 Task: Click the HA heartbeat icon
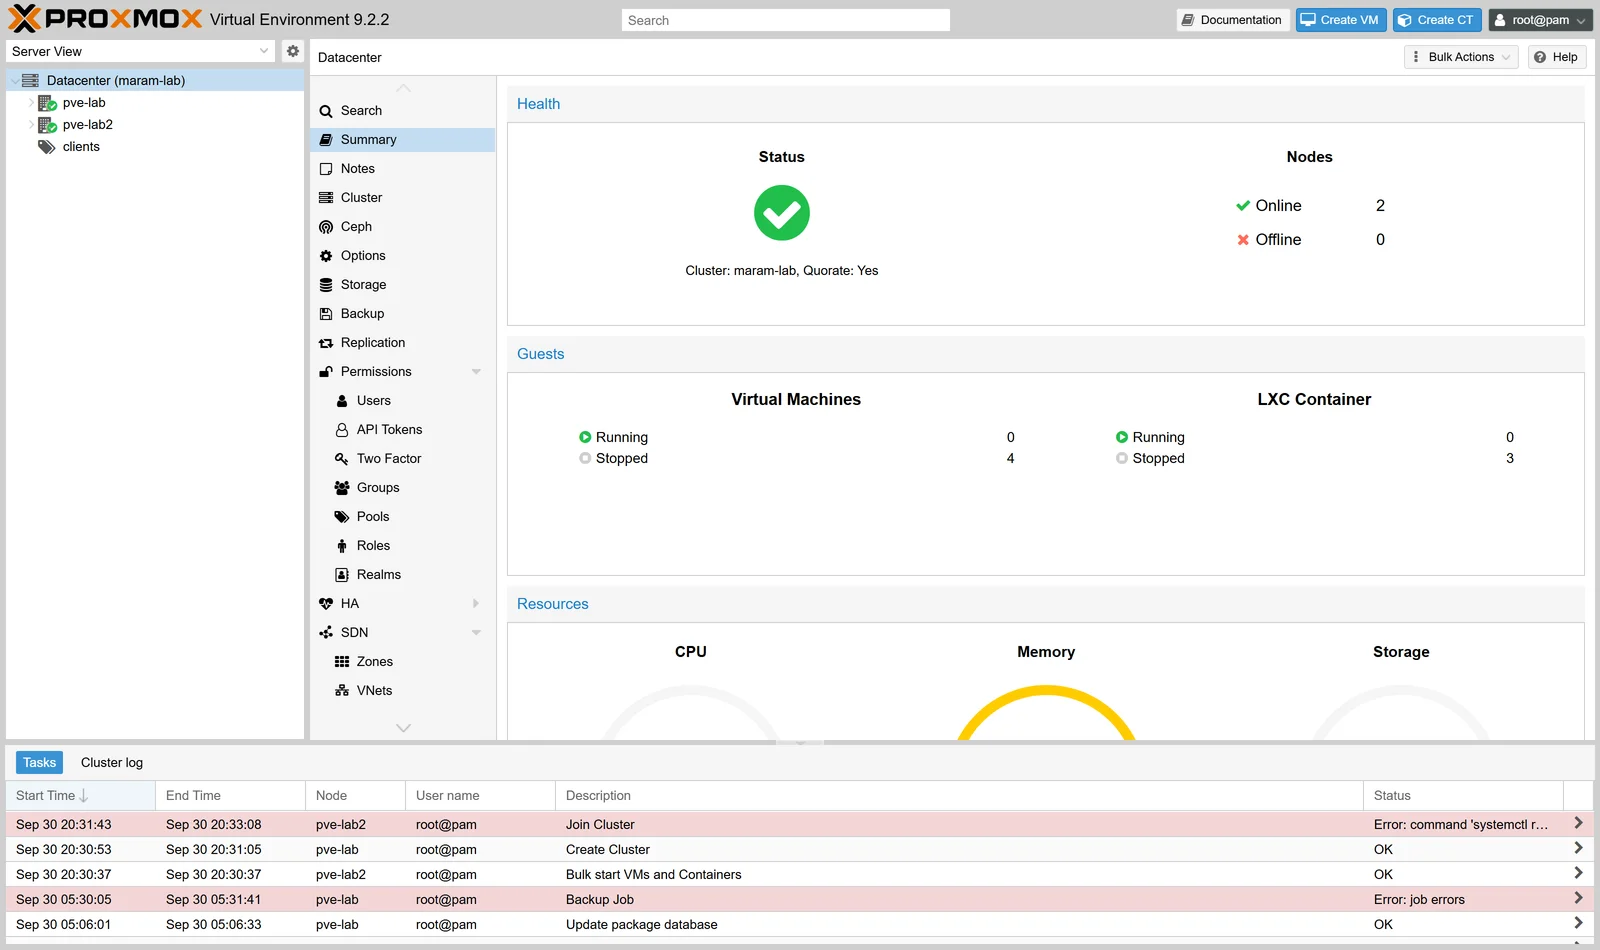point(326,604)
